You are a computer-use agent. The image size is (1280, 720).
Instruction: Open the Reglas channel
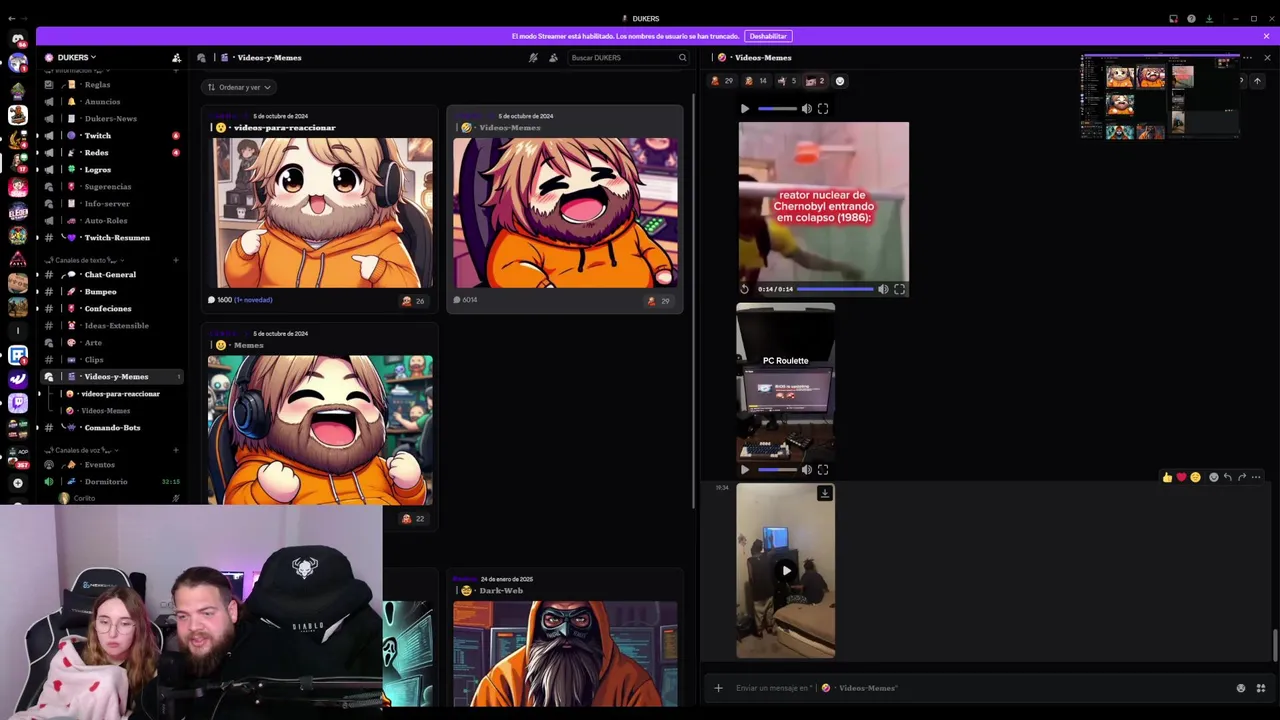pos(97,85)
